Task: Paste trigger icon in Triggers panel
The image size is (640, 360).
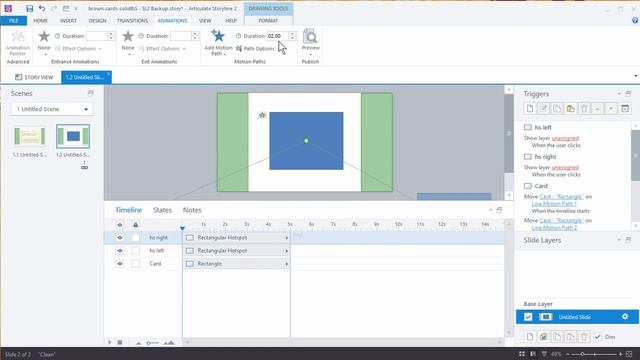Action: (571, 109)
